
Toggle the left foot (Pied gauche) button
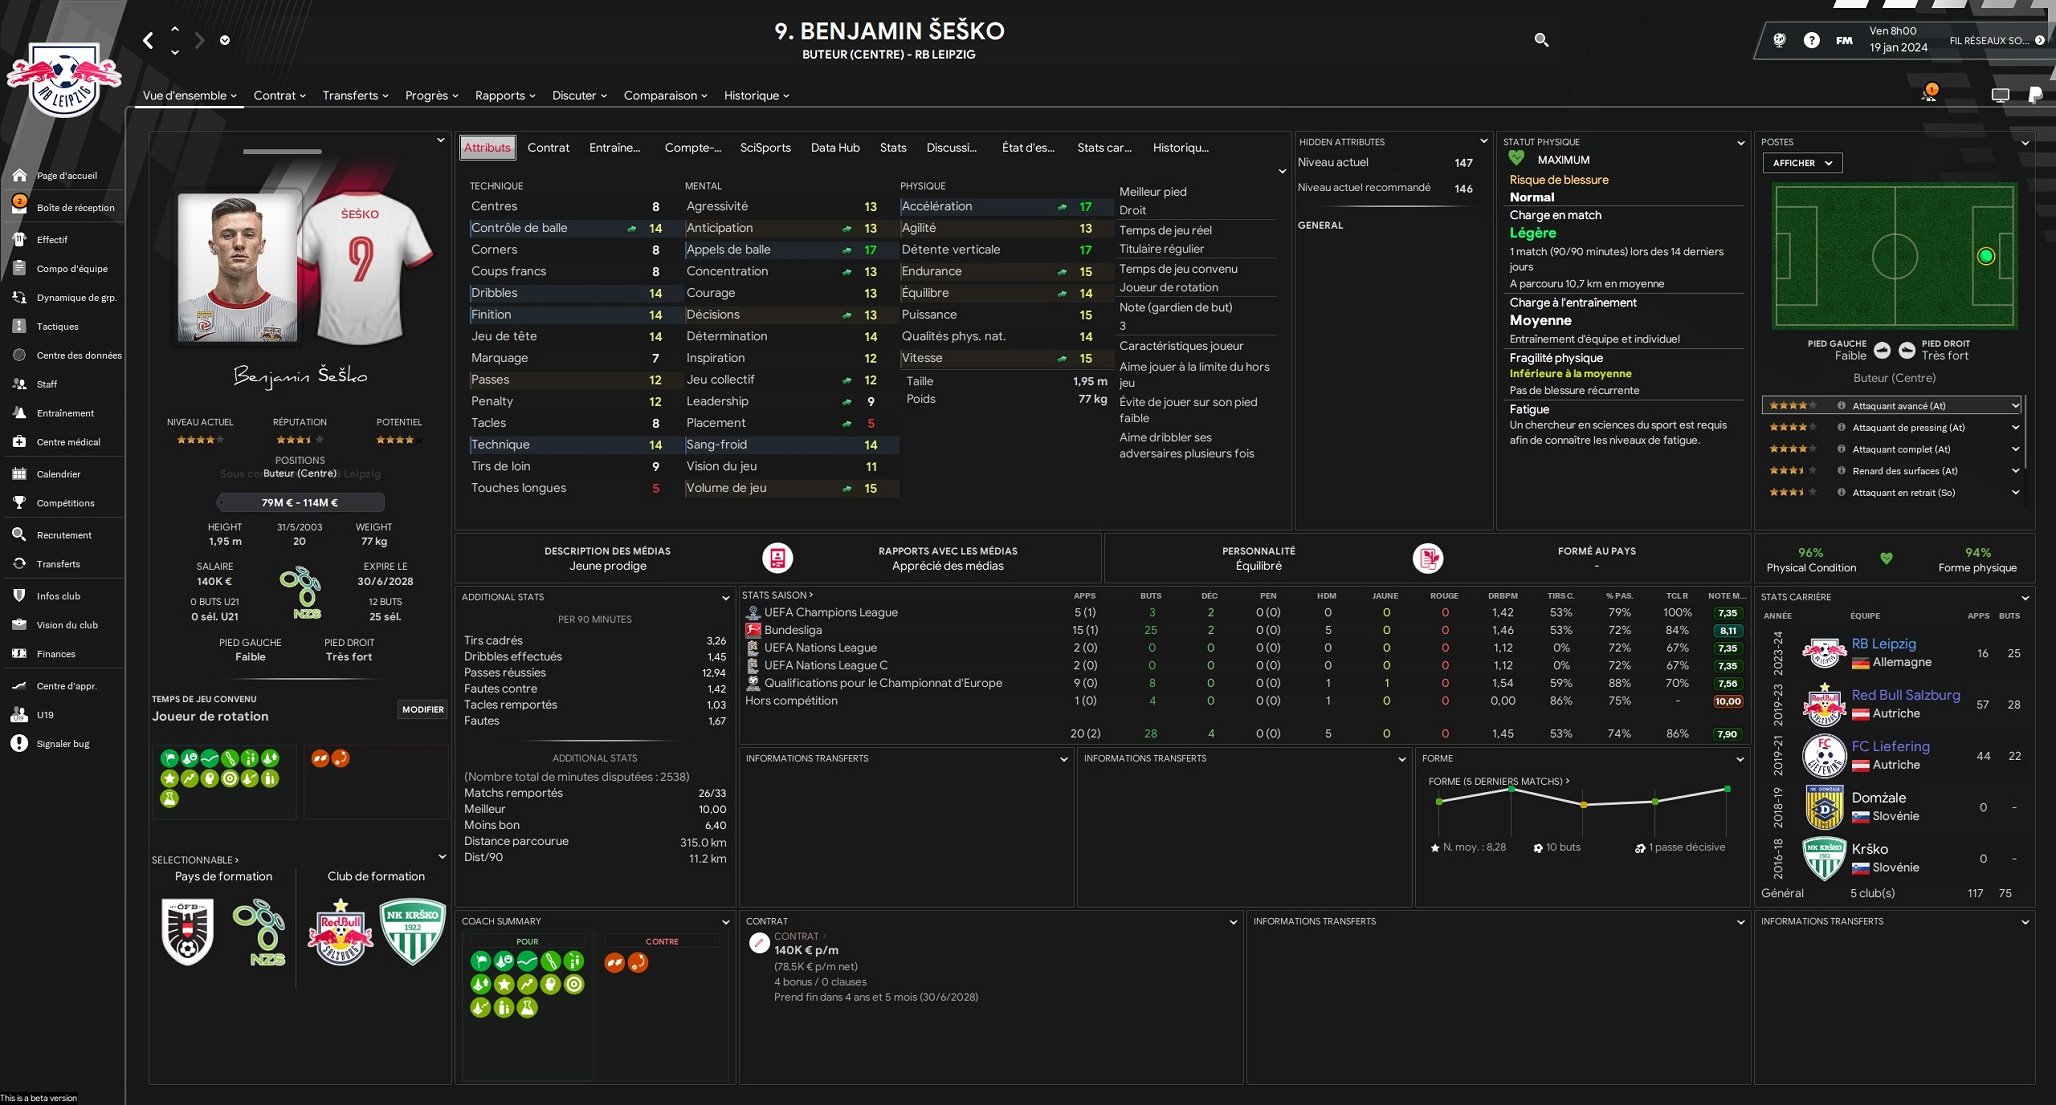[1882, 350]
